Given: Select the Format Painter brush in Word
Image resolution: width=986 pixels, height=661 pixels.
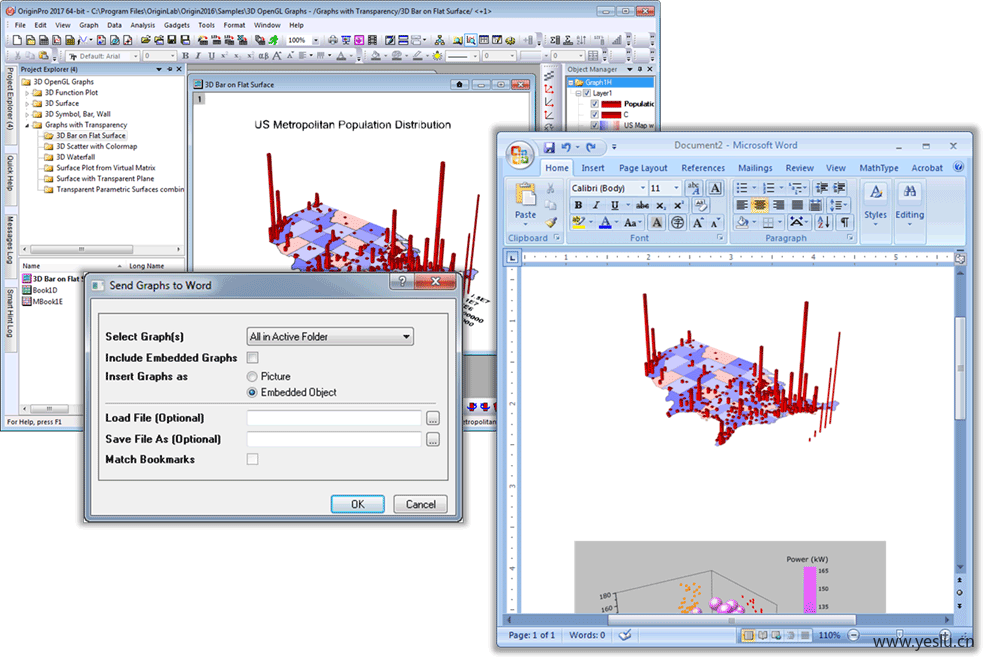Looking at the screenshot, I should (x=551, y=222).
